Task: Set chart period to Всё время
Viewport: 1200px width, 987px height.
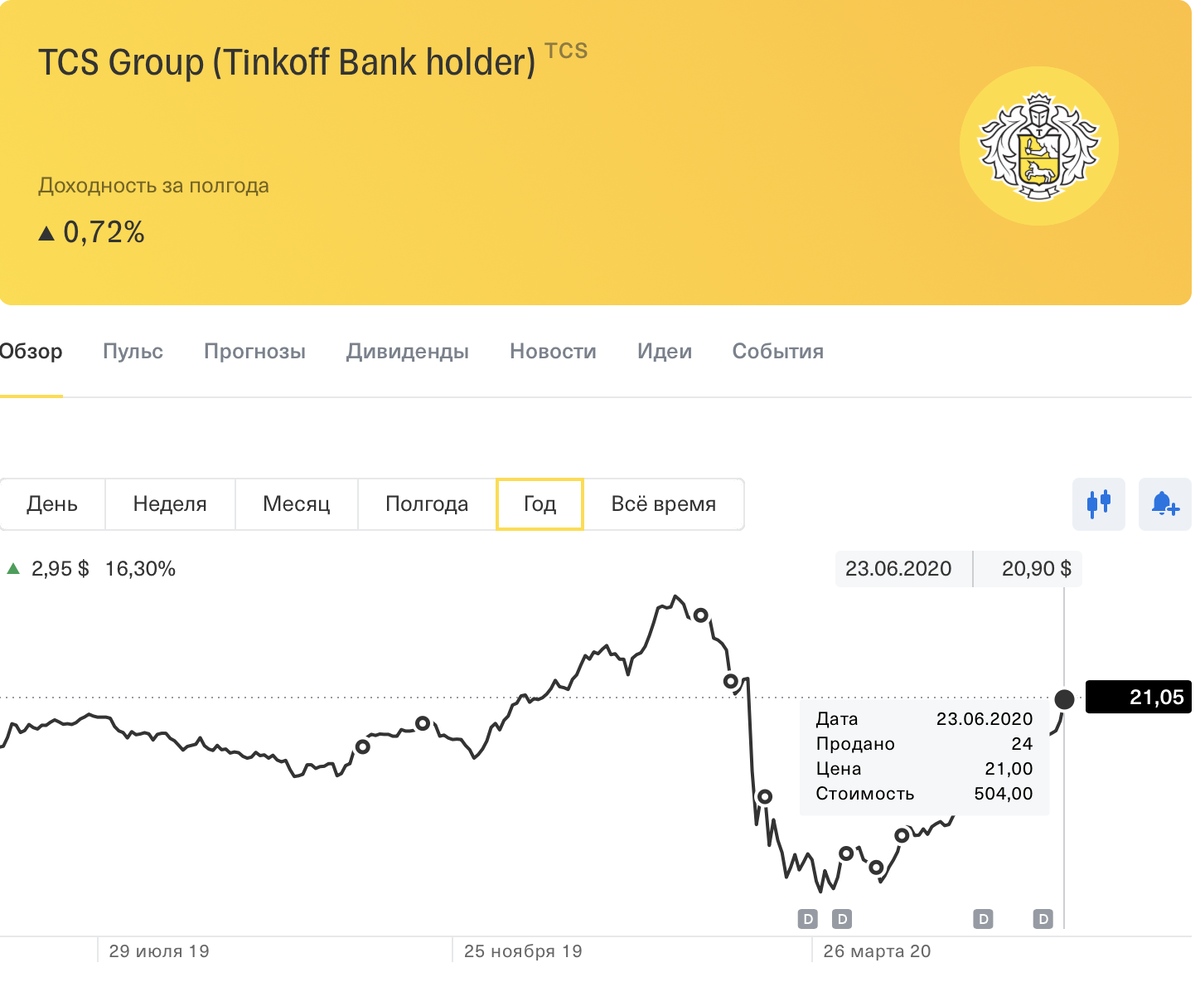Action: pos(664,504)
